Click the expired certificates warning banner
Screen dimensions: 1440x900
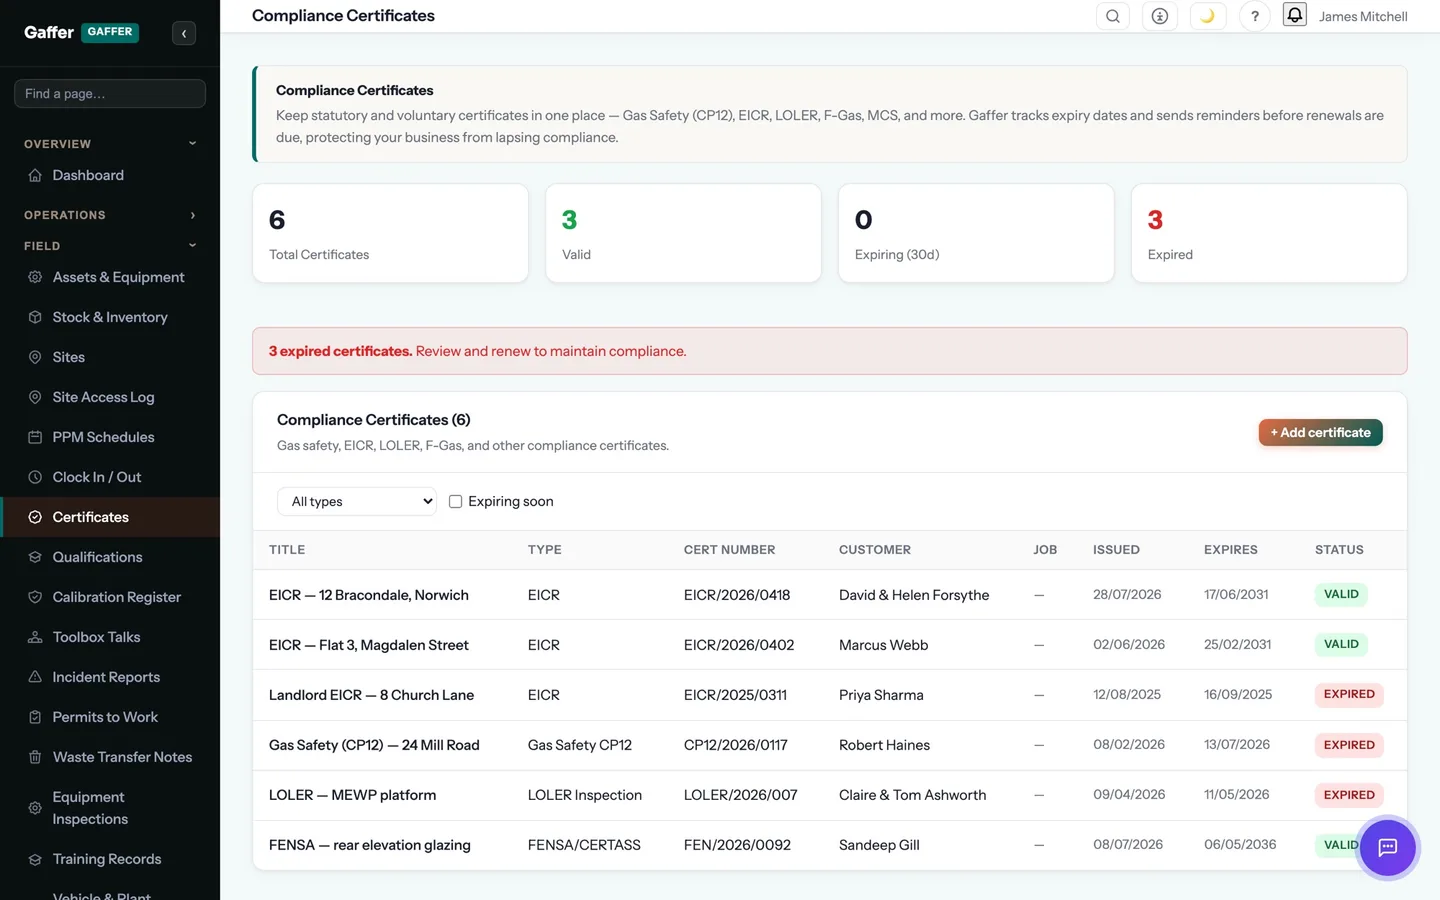[829, 351]
